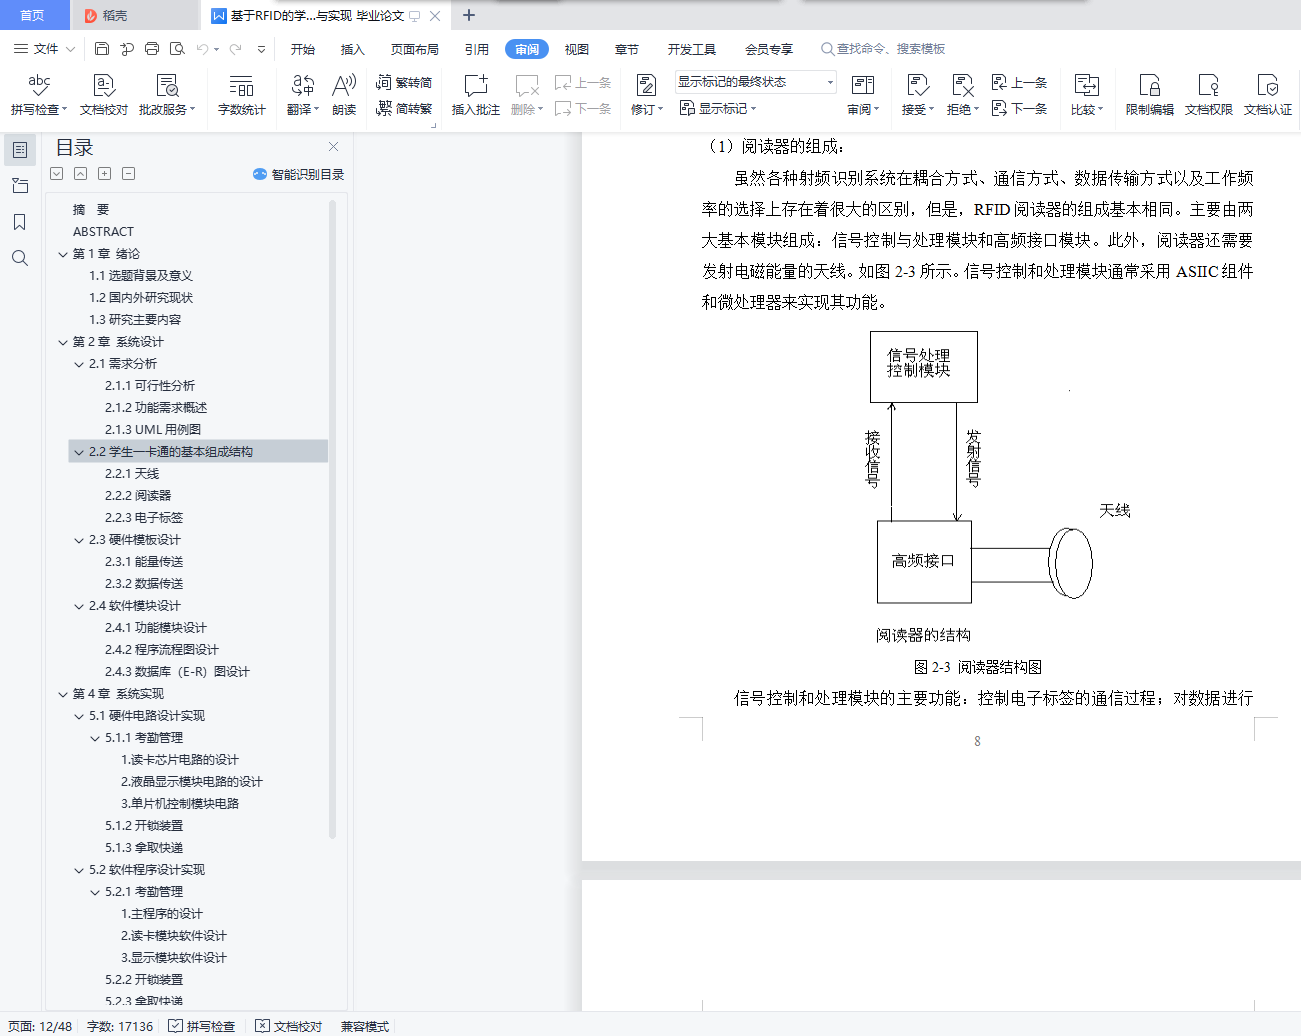Open 文档权限 document permissions
Screen dimensions: 1301x1036
(1209, 95)
